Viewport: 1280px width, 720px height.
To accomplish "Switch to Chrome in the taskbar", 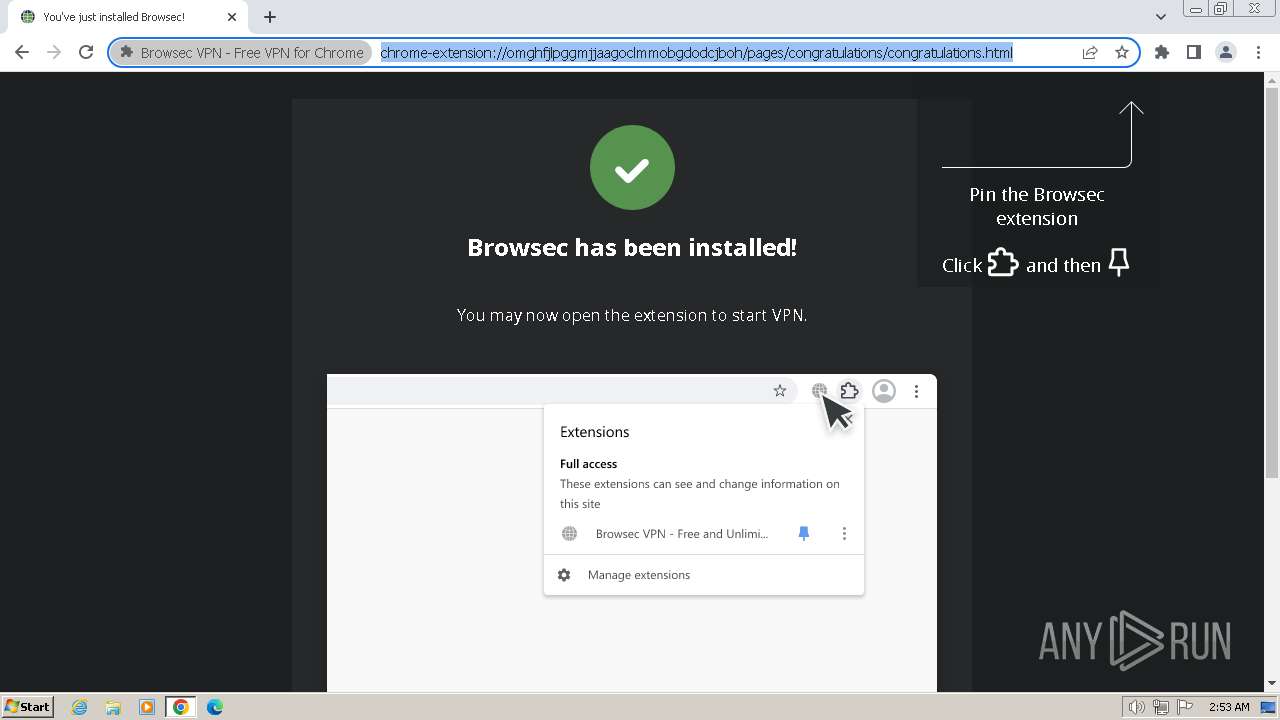I will tap(181, 707).
